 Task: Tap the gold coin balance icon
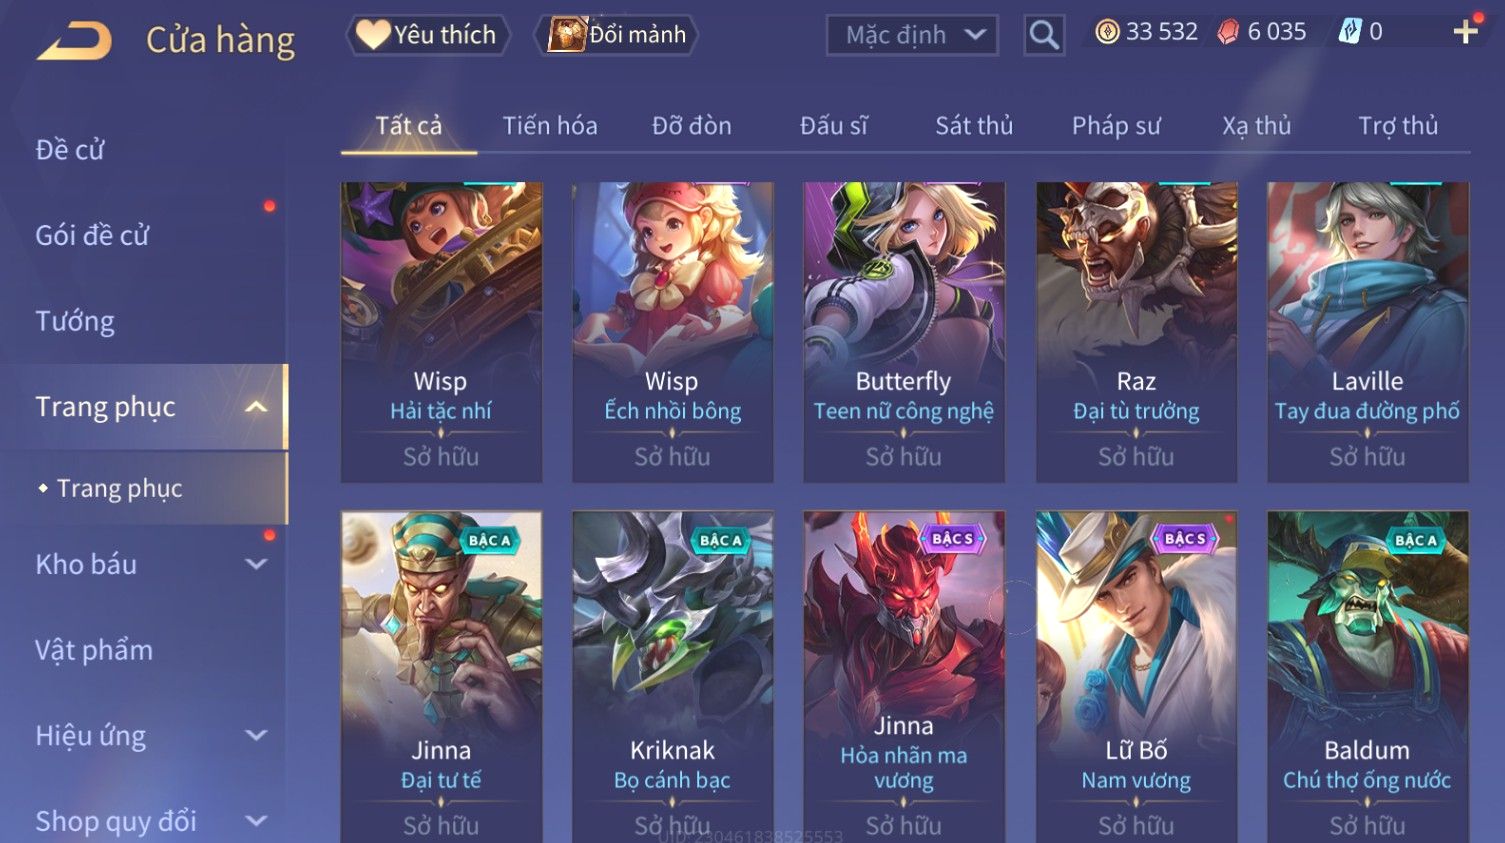coord(1107,32)
